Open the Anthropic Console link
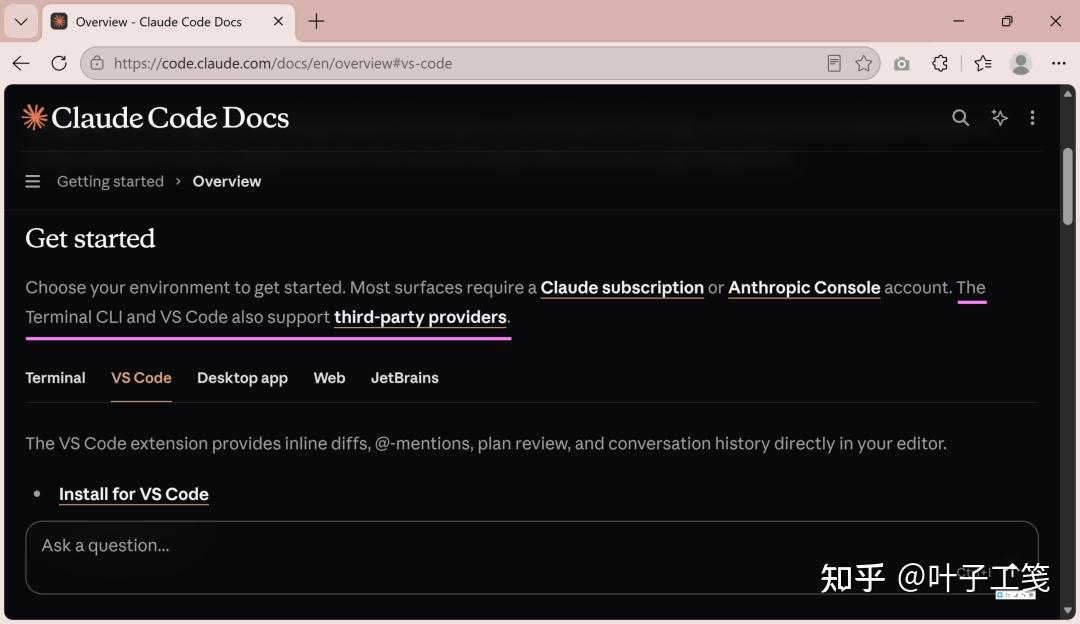This screenshot has height=624, width=1080. point(804,288)
